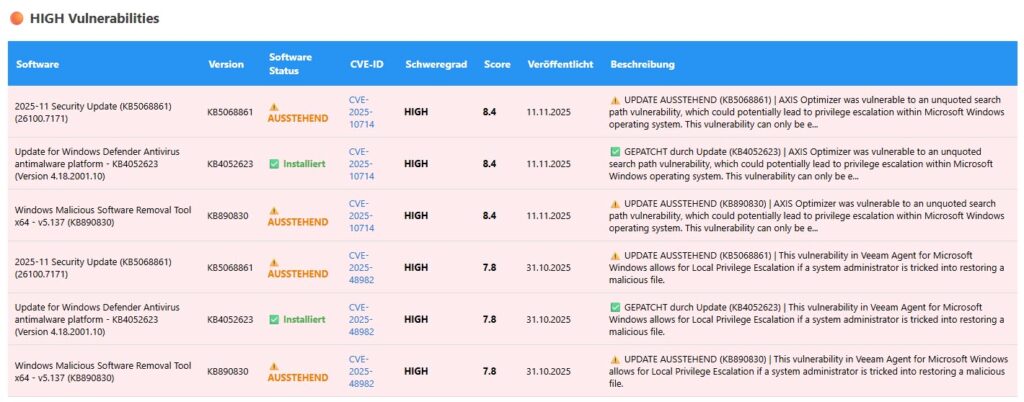Click description warning icon before AXIS text for KB890830
The image size is (1024, 402).
coord(615,204)
